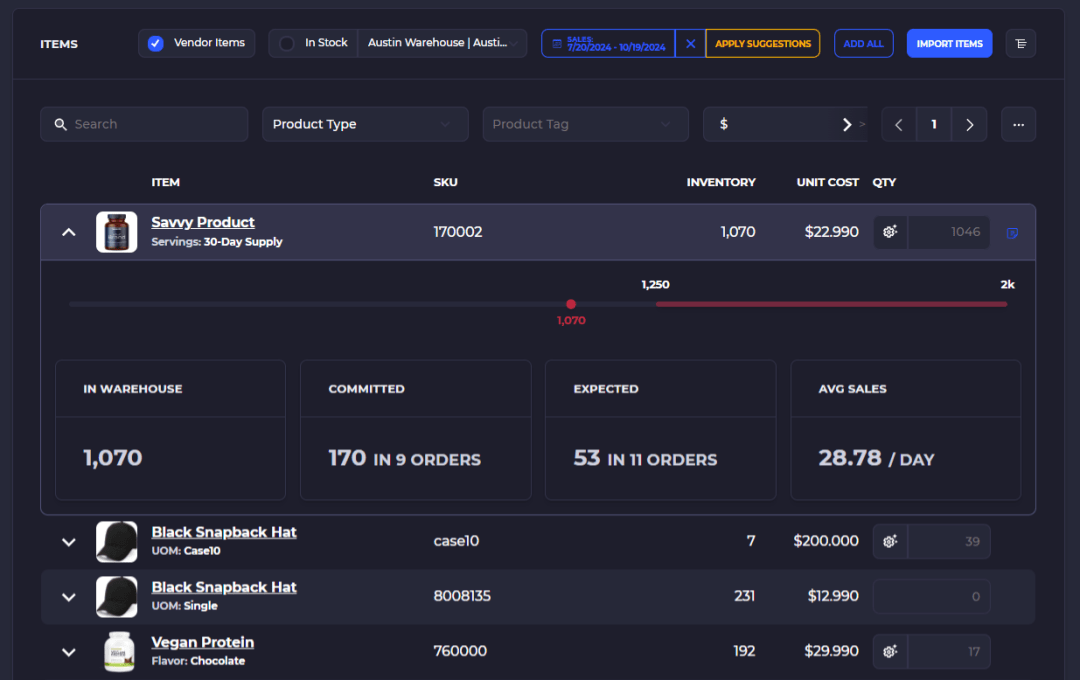The height and width of the screenshot is (680, 1080).
Task: Click the Expected 53 in 11 orders card
Action: coord(661,430)
